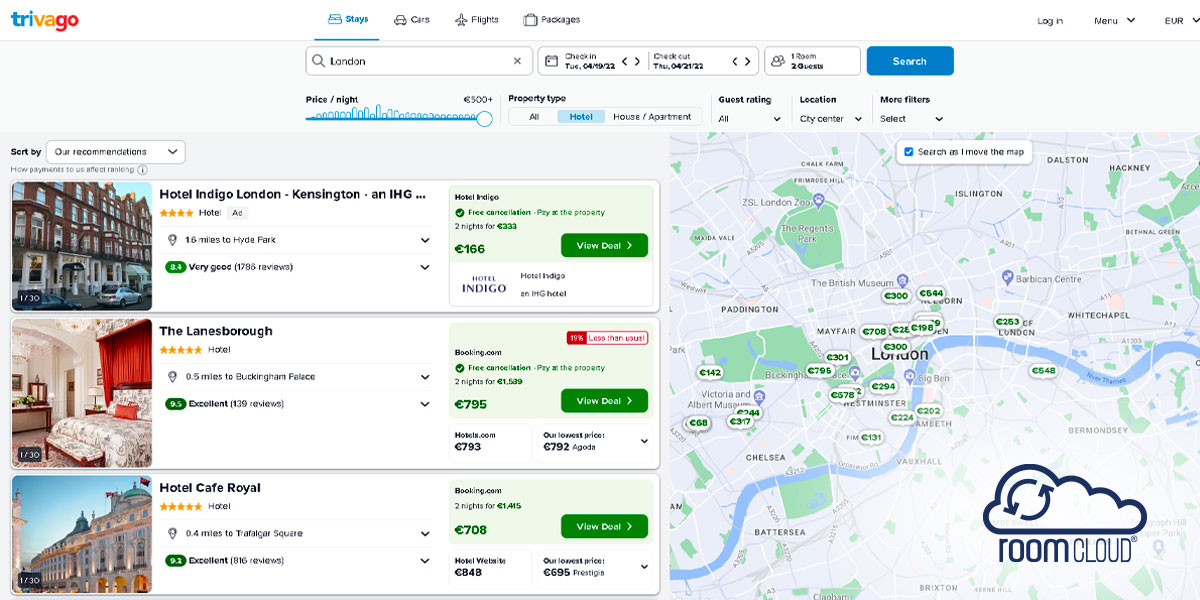View Deal for Hotel Cafe Royal at €708

point(604,526)
